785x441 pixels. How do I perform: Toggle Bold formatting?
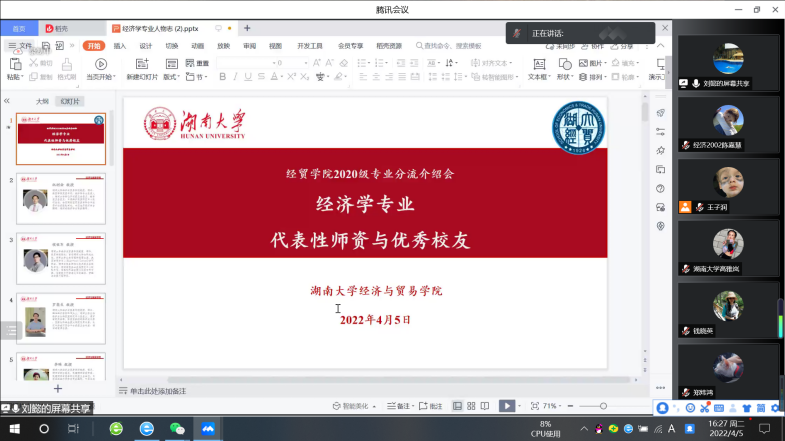(x=222, y=77)
